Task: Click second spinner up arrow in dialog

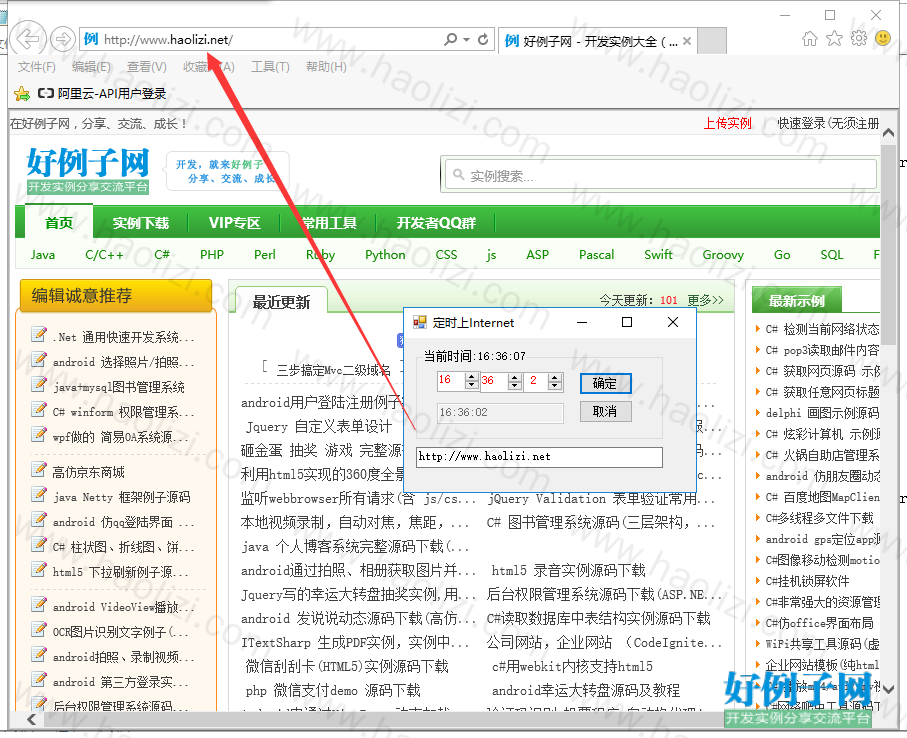Action: click(555, 377)
